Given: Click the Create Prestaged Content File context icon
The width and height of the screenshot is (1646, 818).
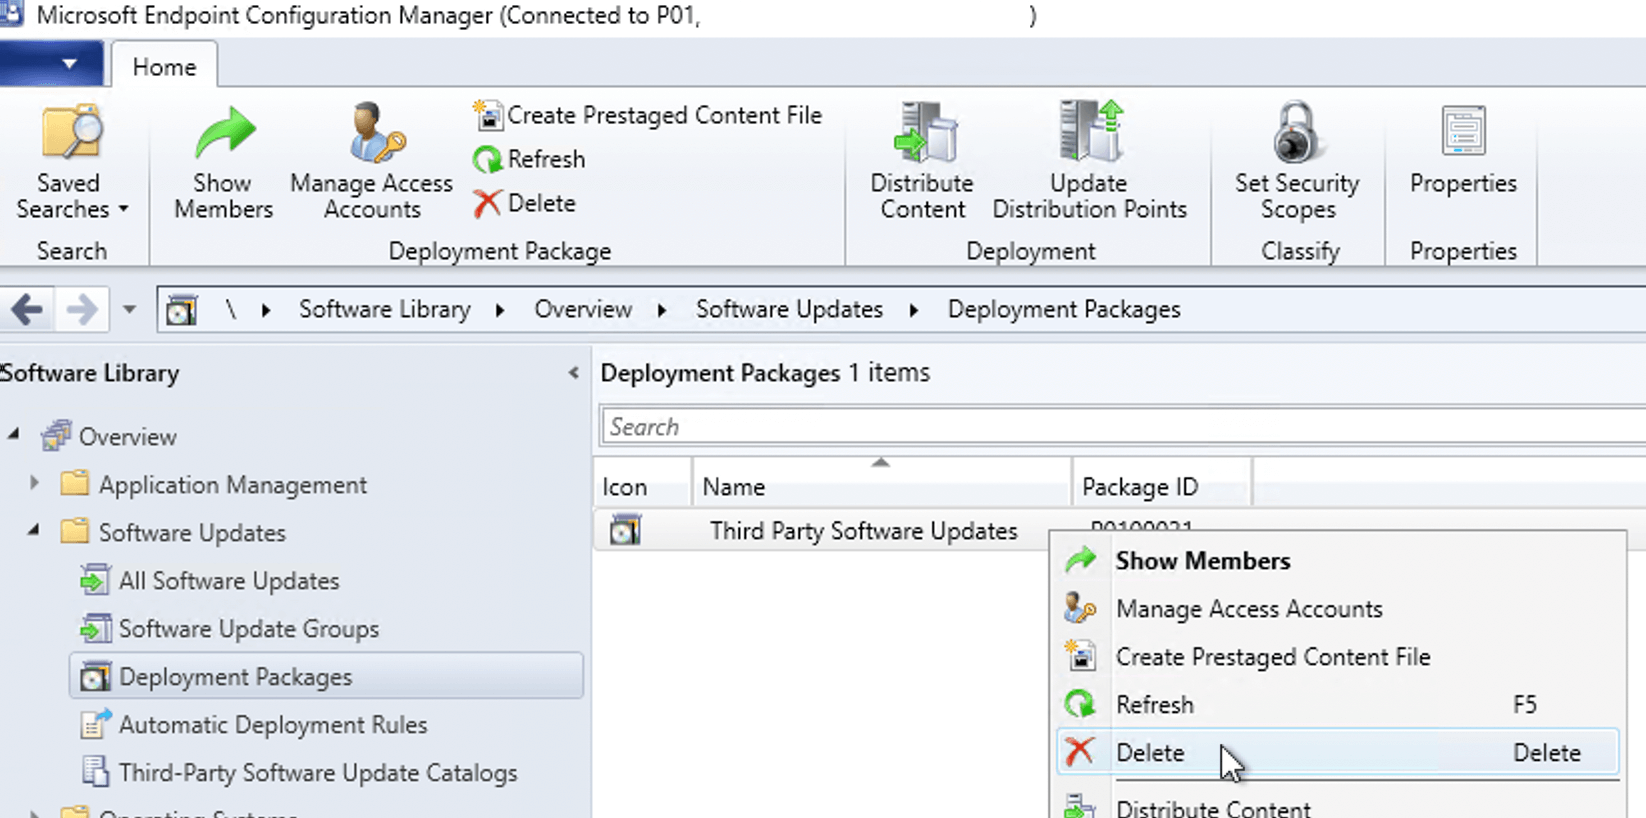Looking at the screenshot, I should 1080,655.
